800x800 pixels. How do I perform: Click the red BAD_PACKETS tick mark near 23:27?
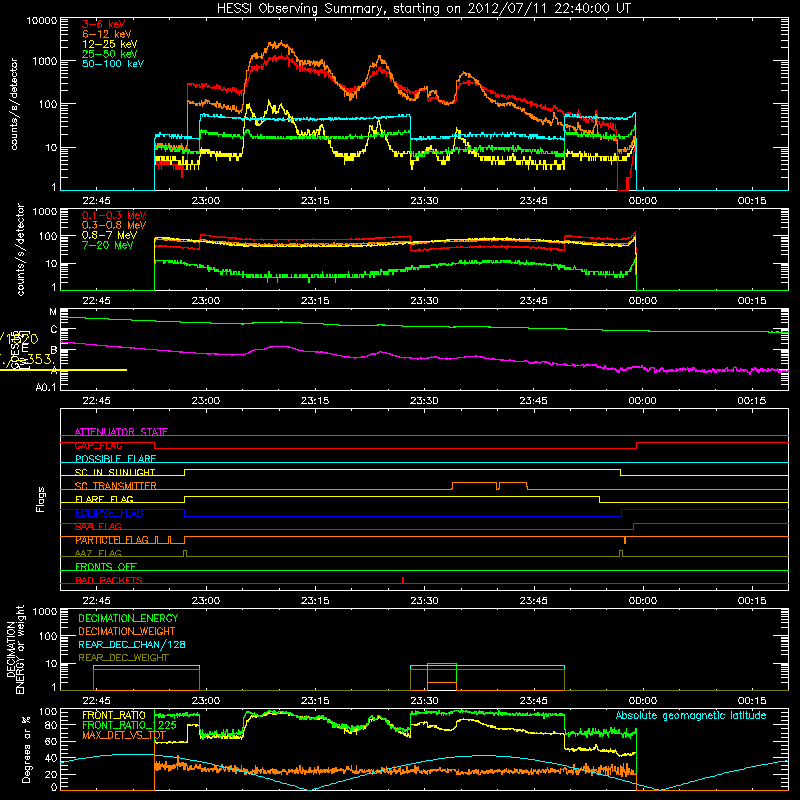(x=403, y=580)
